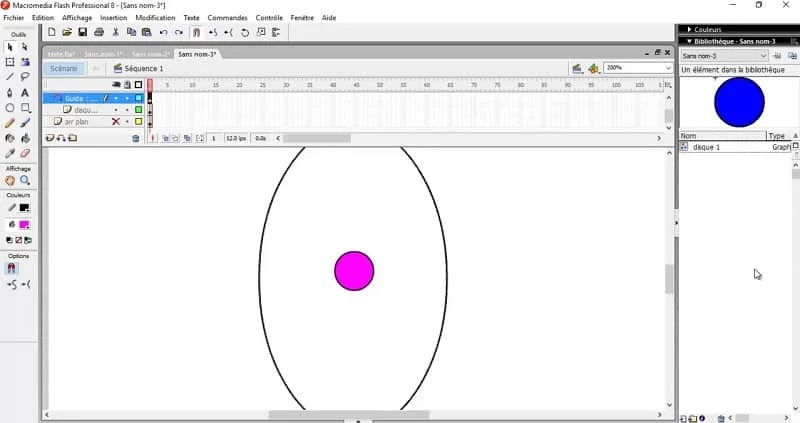Screen dimensions: 800x423
Task: Select 'disque 1' in the library list
Action: pos(706,147)
